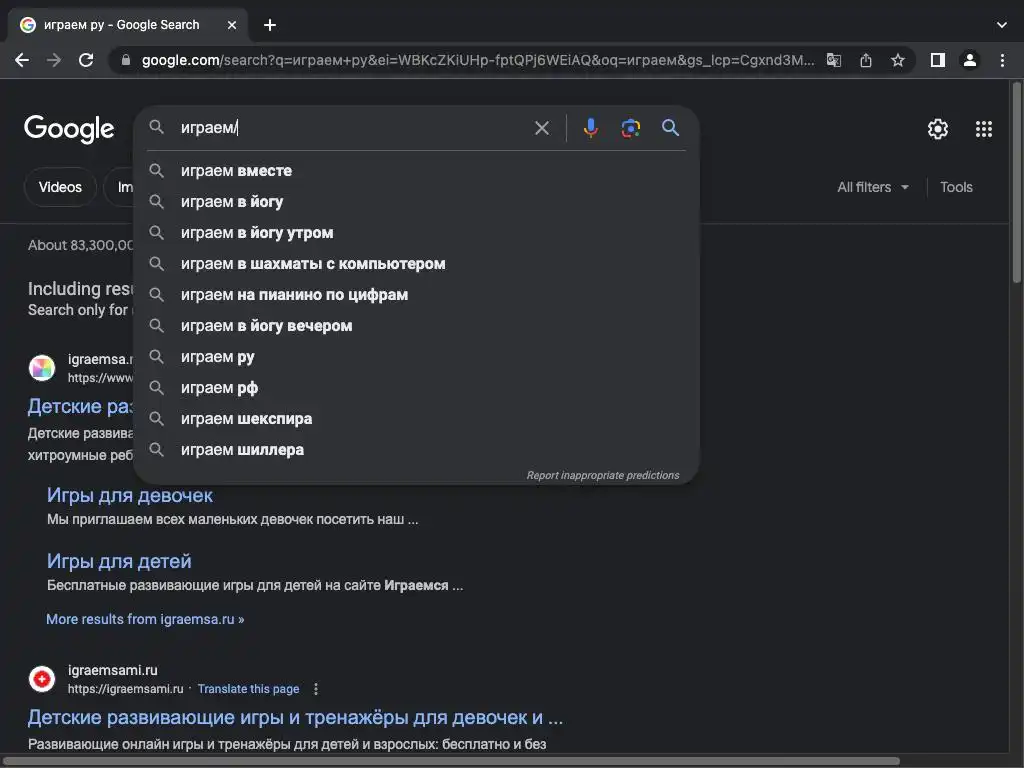Choose suggestion играем в йогу утром
Screen dimensions: 1024x768
(x=416, y=233)
